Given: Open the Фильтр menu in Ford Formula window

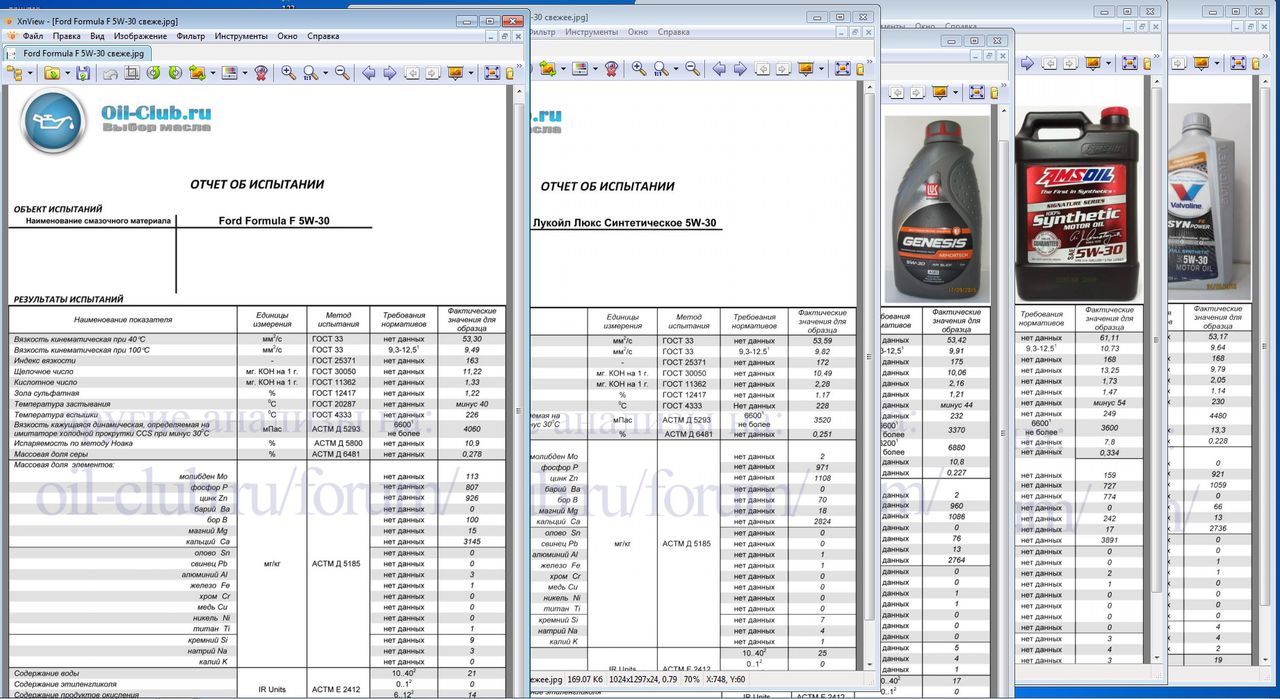Looking at the screenshot, I should (190, 36).
